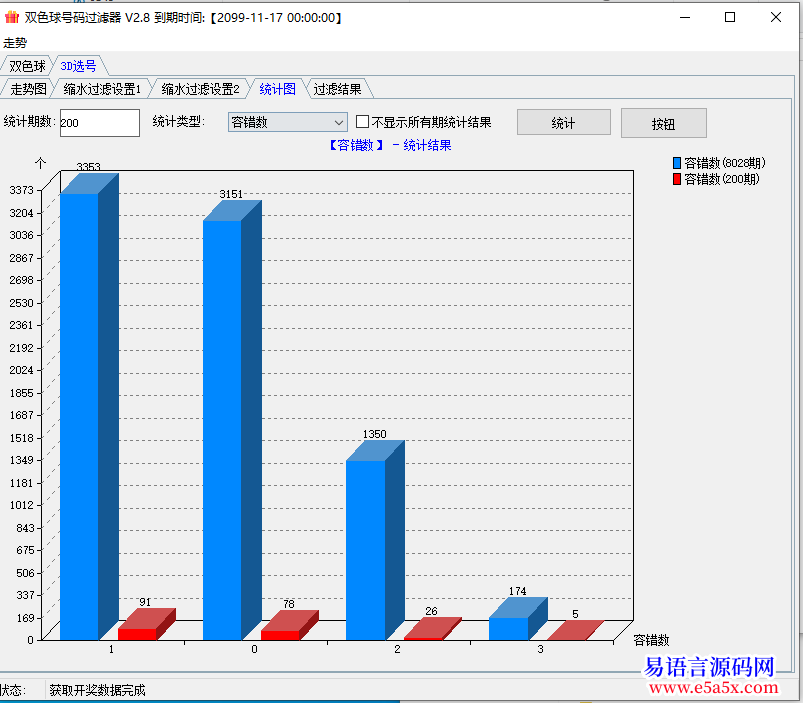
Task: Switch to 缩水过滤设置1 tab
Action: pyautogui.click(x=102, y=89)
